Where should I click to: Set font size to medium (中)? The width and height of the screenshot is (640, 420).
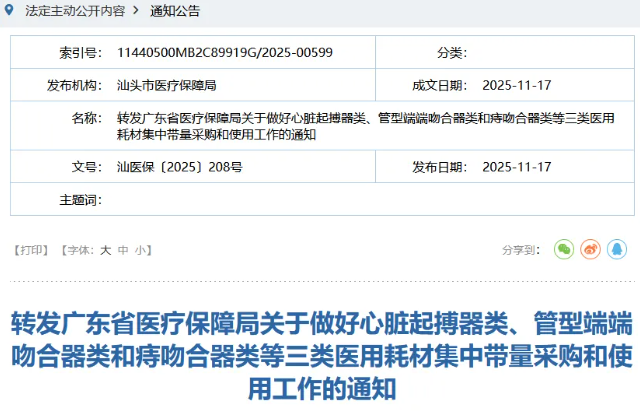123,250
